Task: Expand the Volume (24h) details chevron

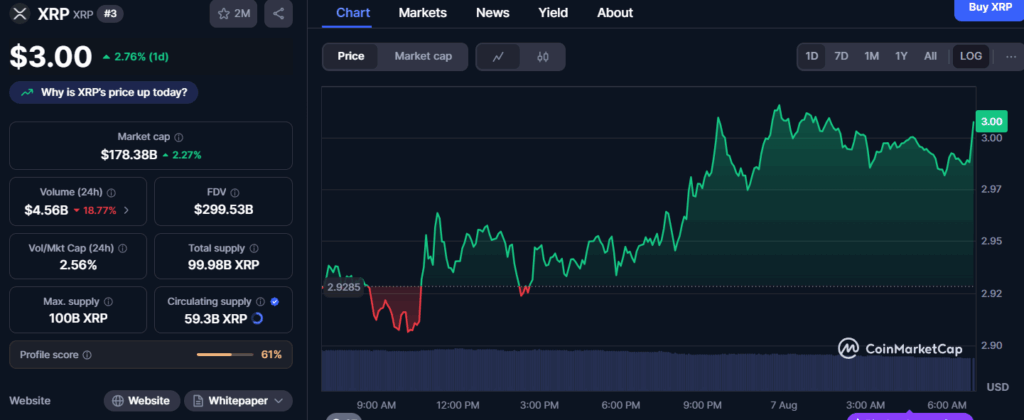Action: pos(126,210)
